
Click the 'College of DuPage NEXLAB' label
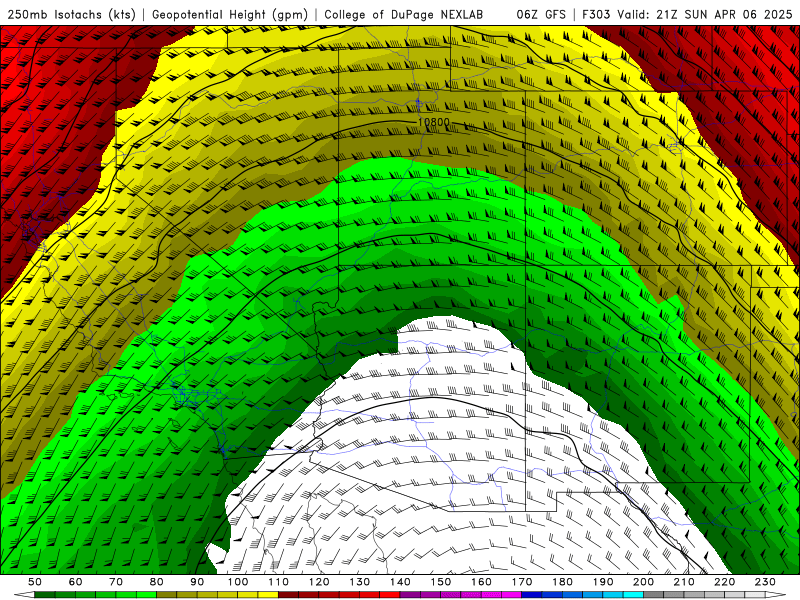click(x=403, y=14)
